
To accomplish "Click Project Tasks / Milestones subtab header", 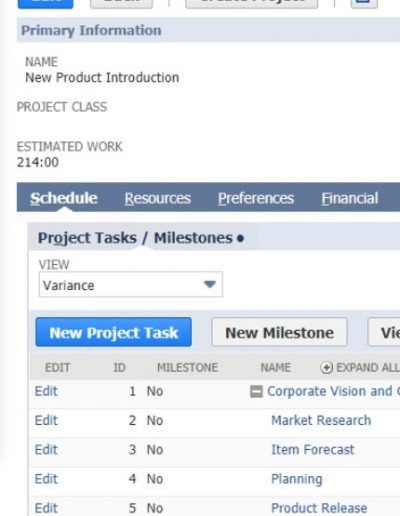I will tap(141, 238).
